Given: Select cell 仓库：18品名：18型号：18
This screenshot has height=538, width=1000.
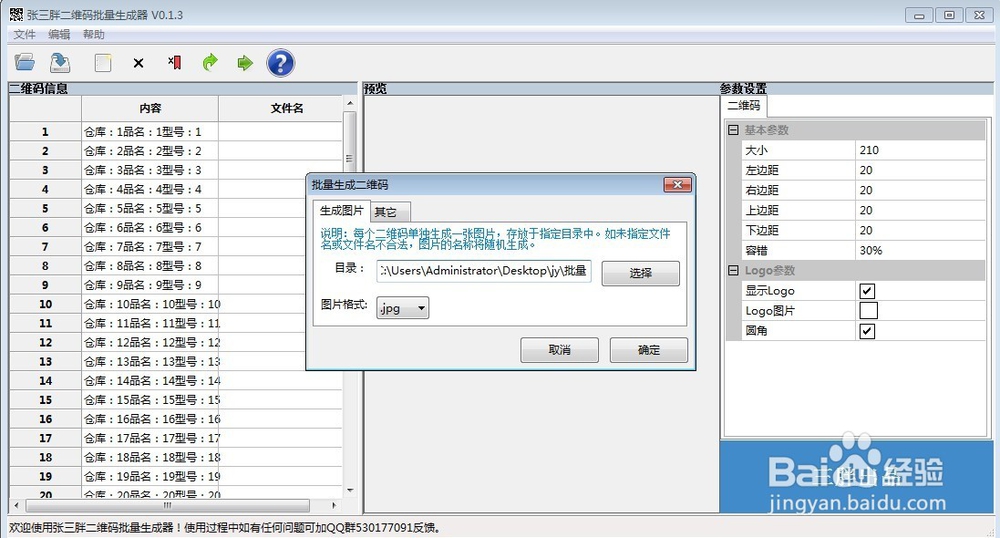Looking at the screenshot, I should pos(150,457).
